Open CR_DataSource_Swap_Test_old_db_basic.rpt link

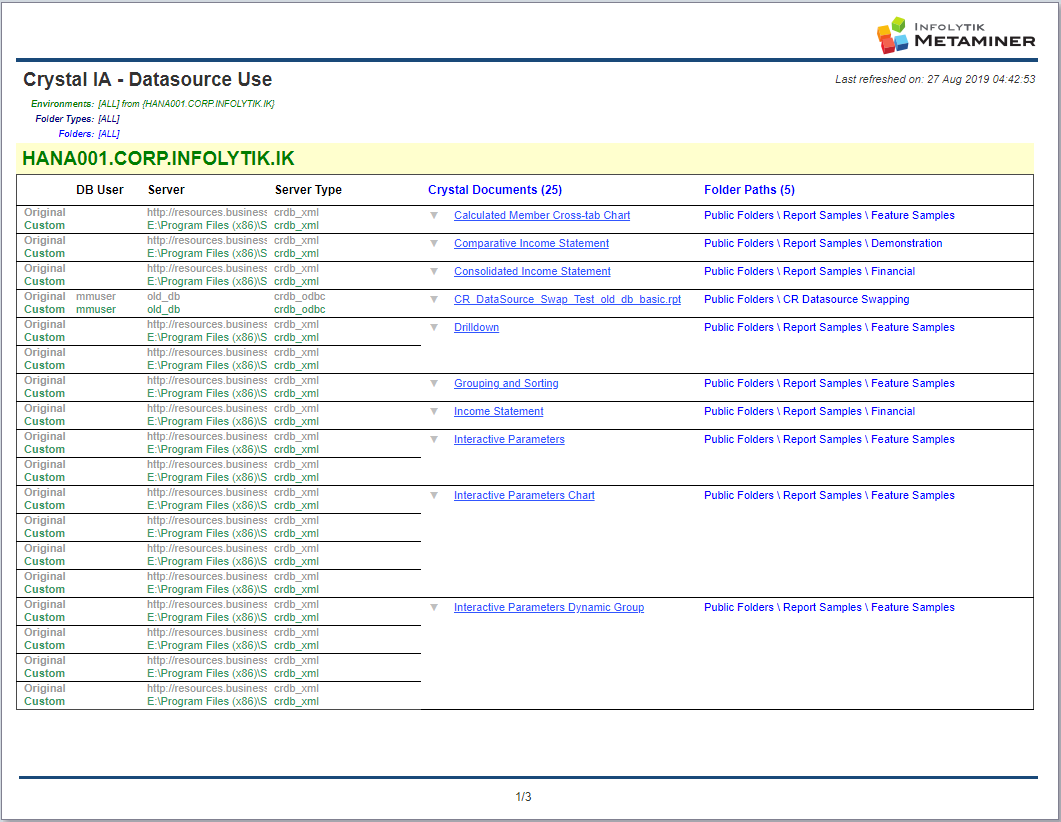point(568,300)
